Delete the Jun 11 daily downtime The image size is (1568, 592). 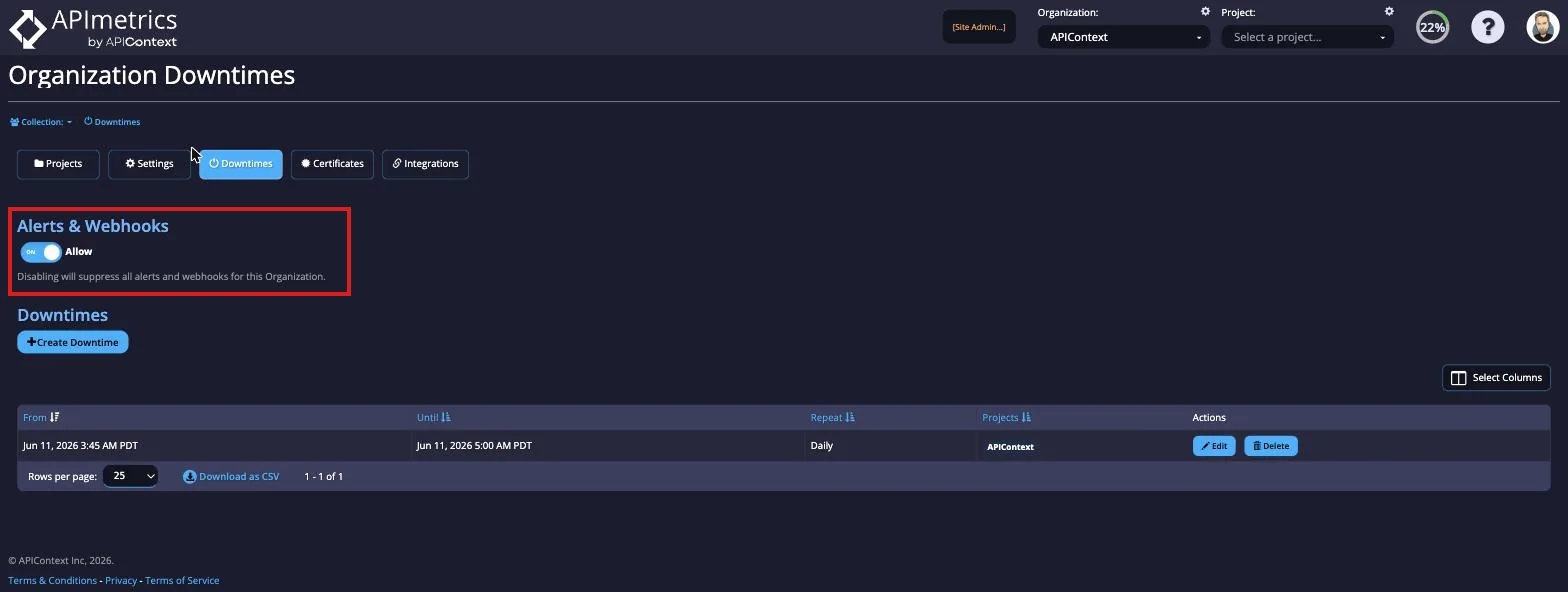click(1271, 446)
